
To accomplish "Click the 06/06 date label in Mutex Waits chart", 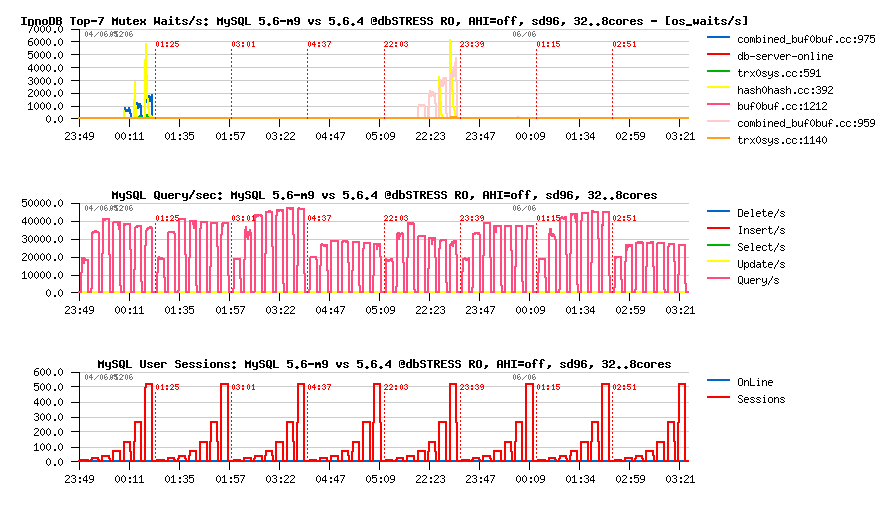I will (x=524, y=34).
